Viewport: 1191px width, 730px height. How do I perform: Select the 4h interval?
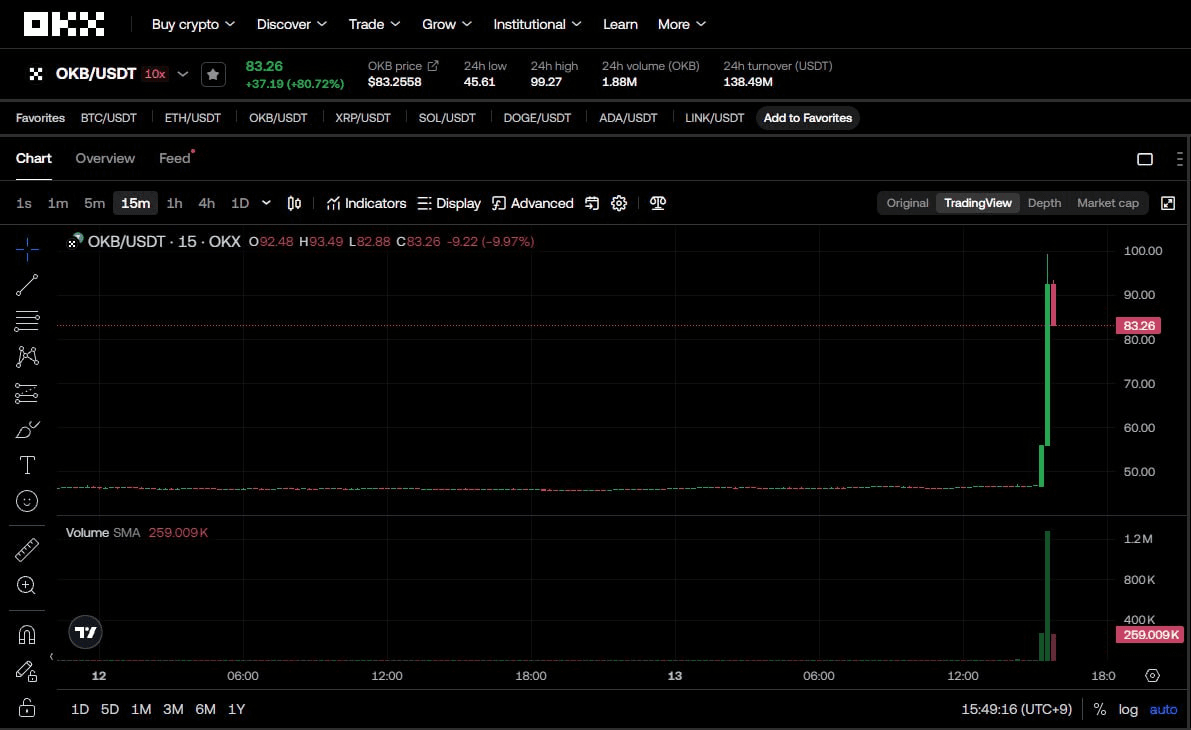(206, 203)
